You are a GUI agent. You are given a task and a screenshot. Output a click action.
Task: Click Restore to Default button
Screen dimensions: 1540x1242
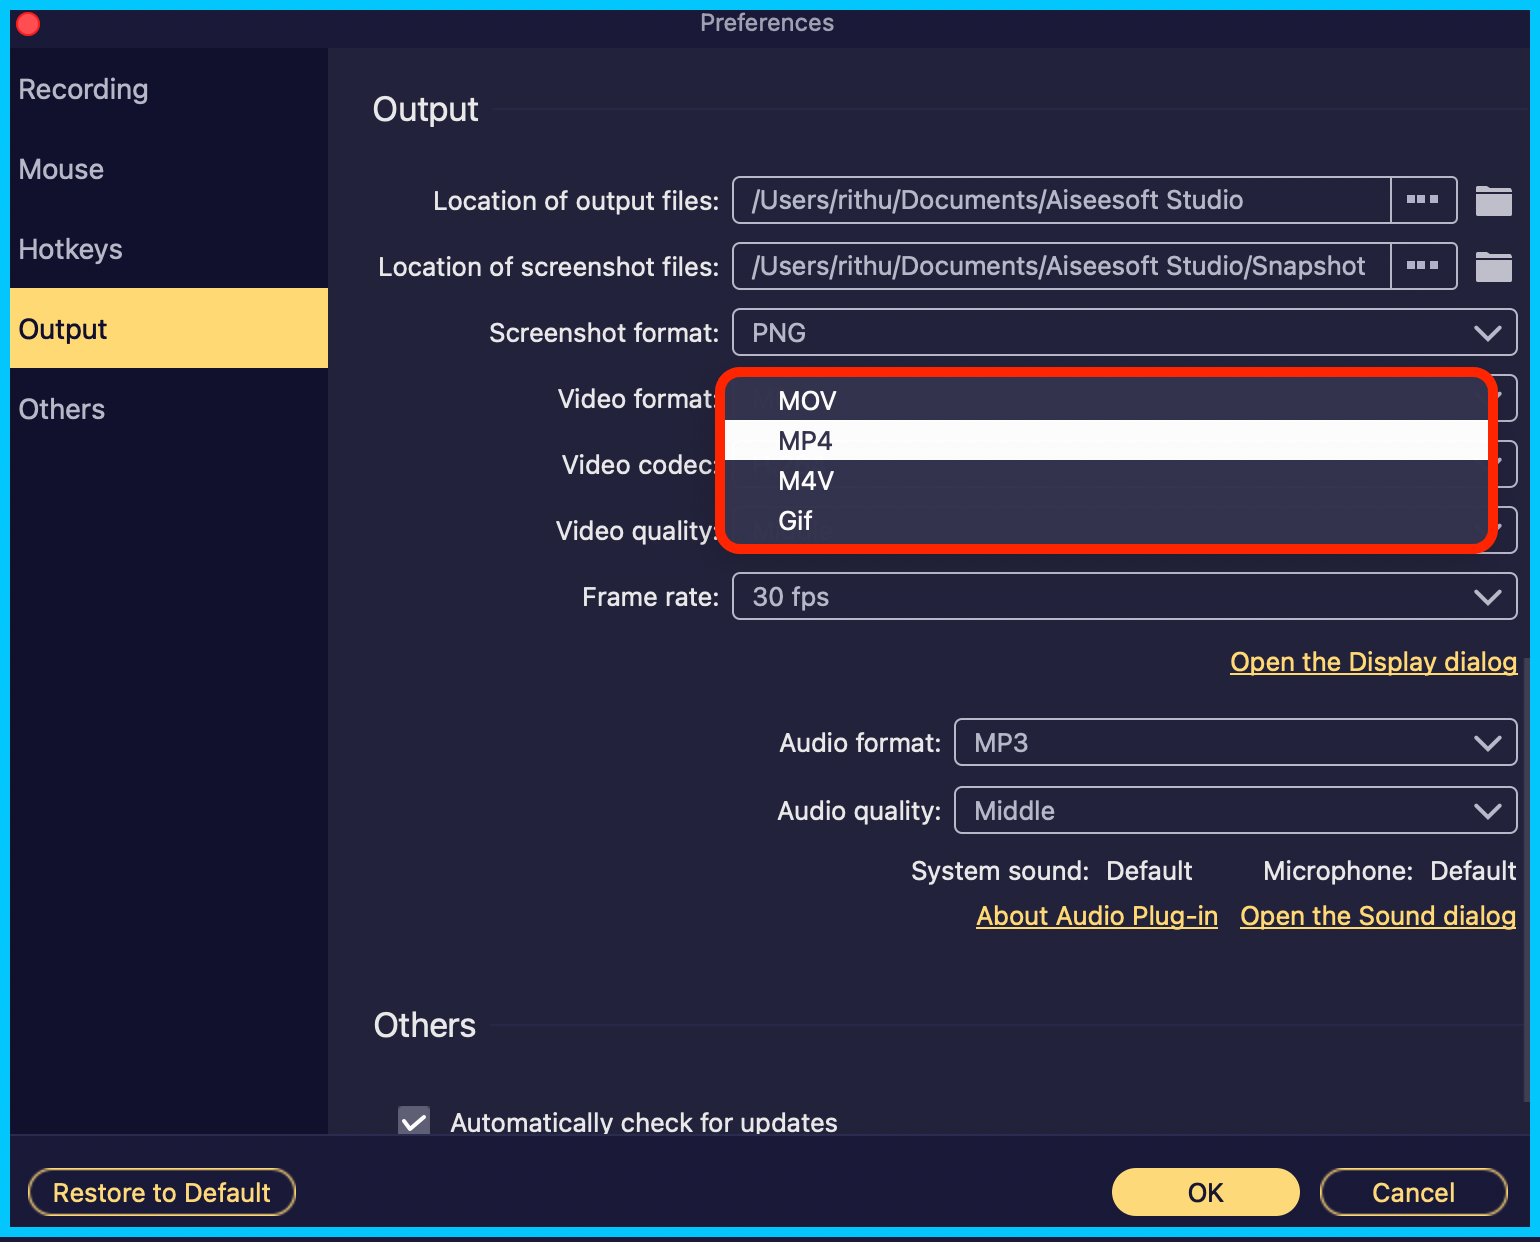(162, 1192)
